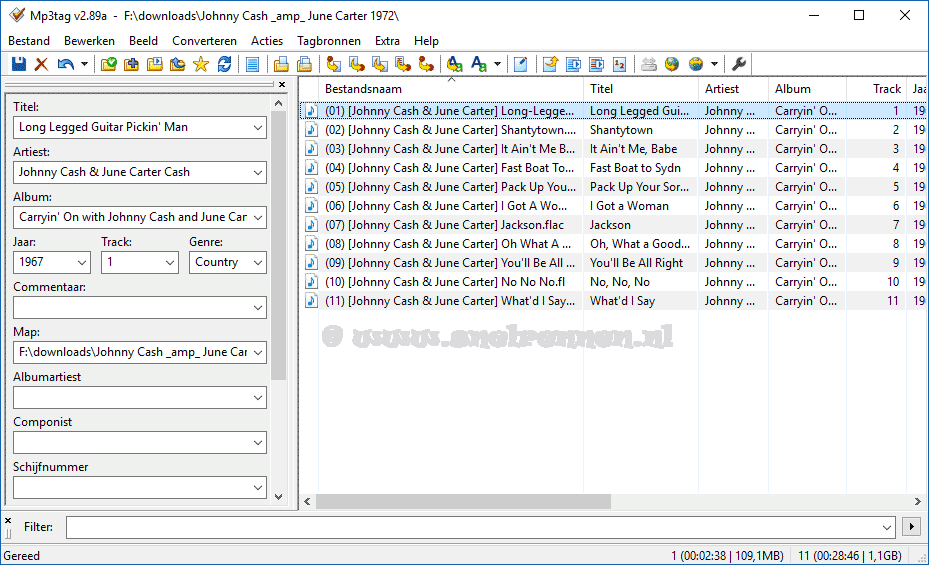Sort by the Bestandsnaam column header

click(451, 89)
